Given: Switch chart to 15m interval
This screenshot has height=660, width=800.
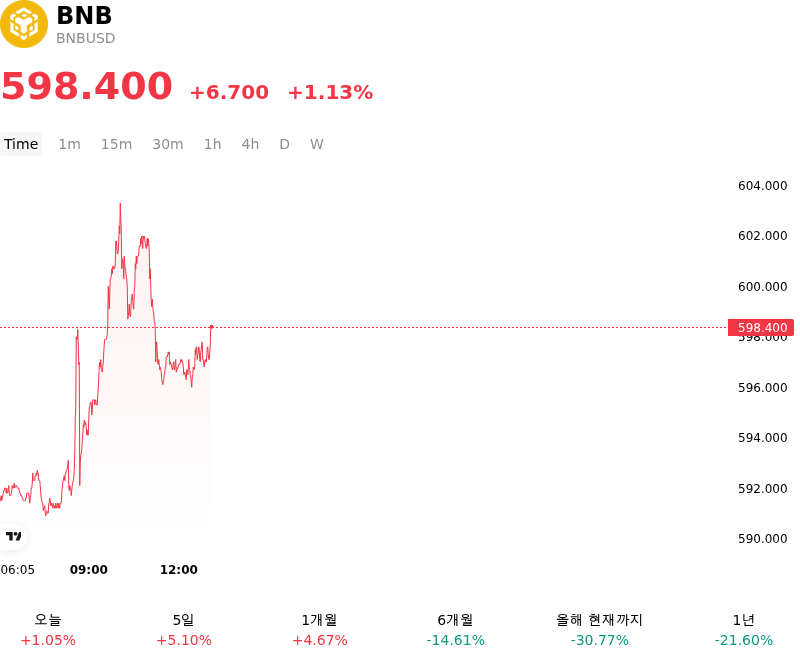Looking at the screenshot, I should 116,144.
